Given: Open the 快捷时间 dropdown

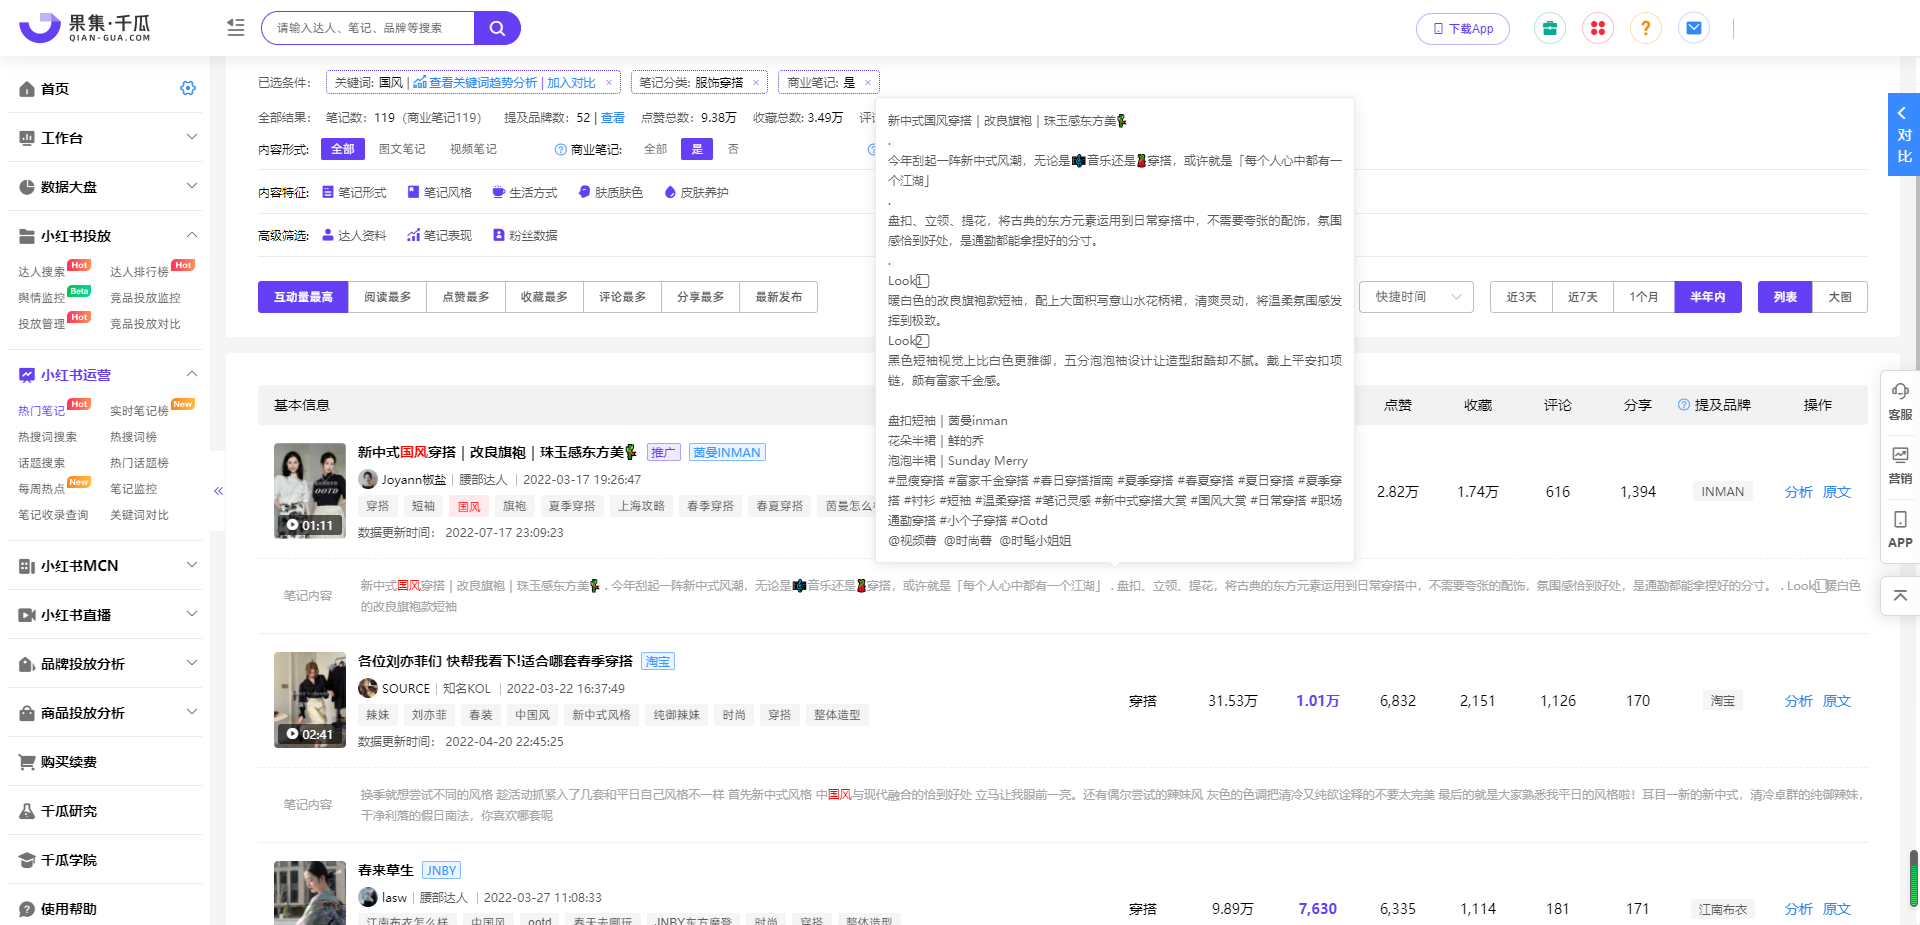Looking at the screenshot, I should tap(1416, 297).
